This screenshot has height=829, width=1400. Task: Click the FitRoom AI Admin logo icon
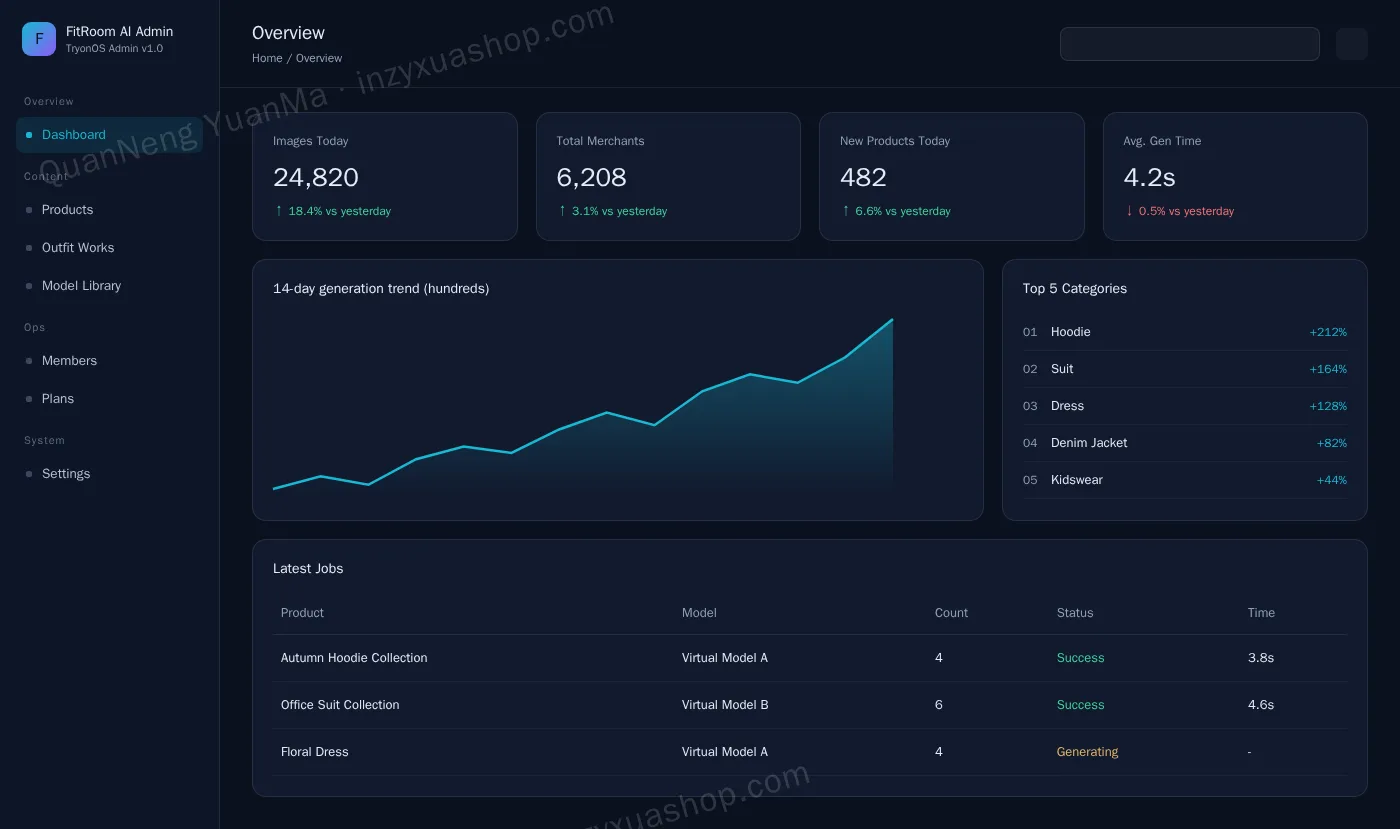(x=39, y=39)
